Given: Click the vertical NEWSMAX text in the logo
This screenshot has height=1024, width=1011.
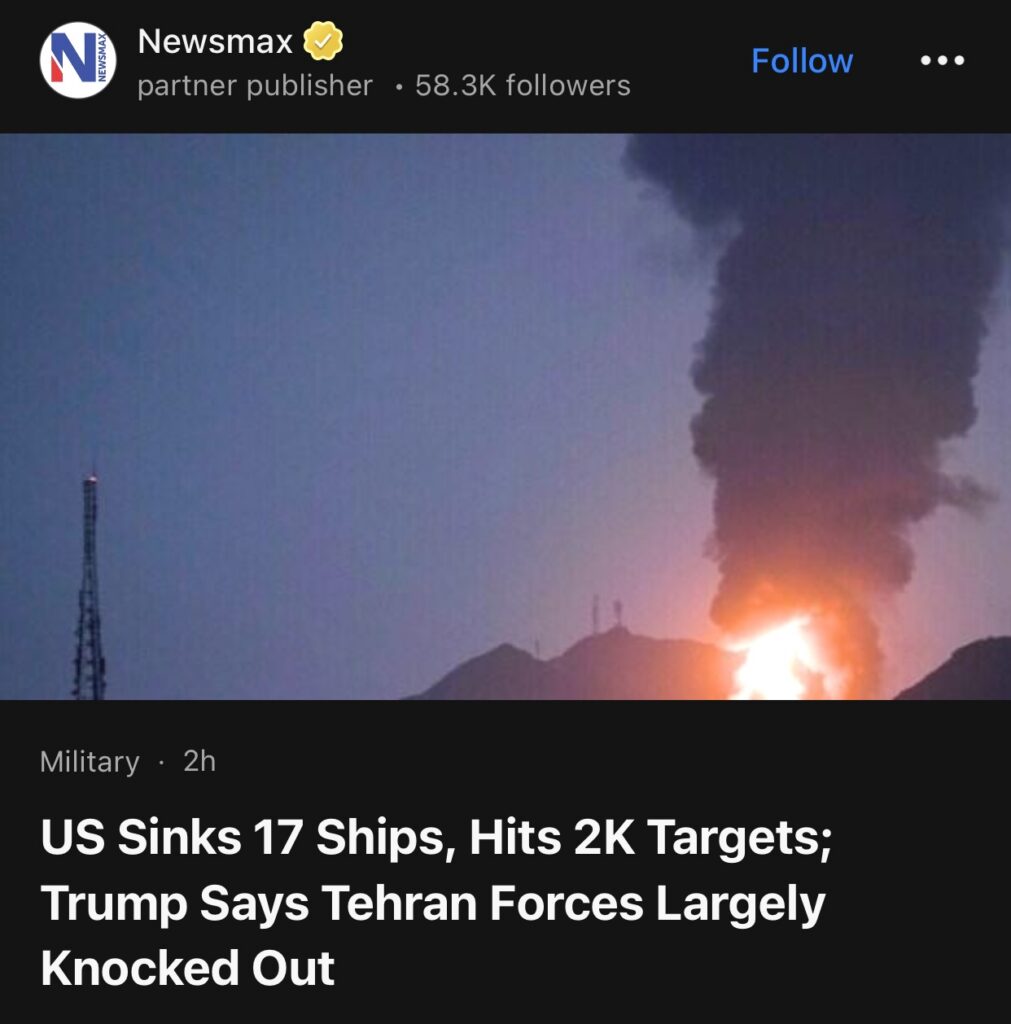Looking at the screenshot, I should pos(101,60).
